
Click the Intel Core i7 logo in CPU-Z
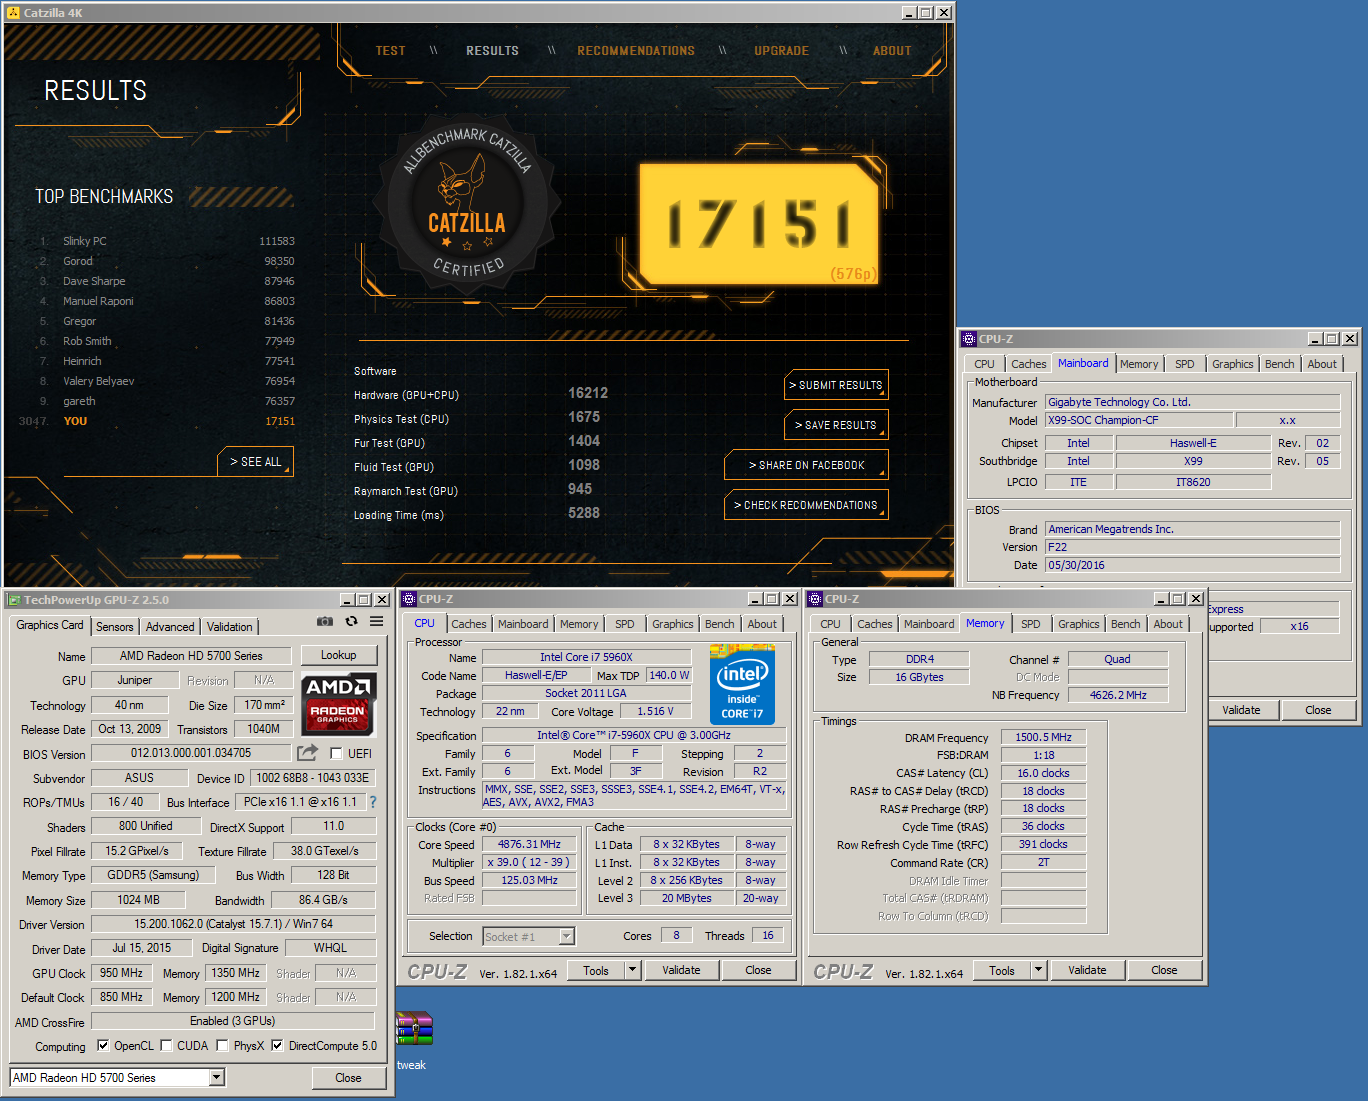coord(742,684)
